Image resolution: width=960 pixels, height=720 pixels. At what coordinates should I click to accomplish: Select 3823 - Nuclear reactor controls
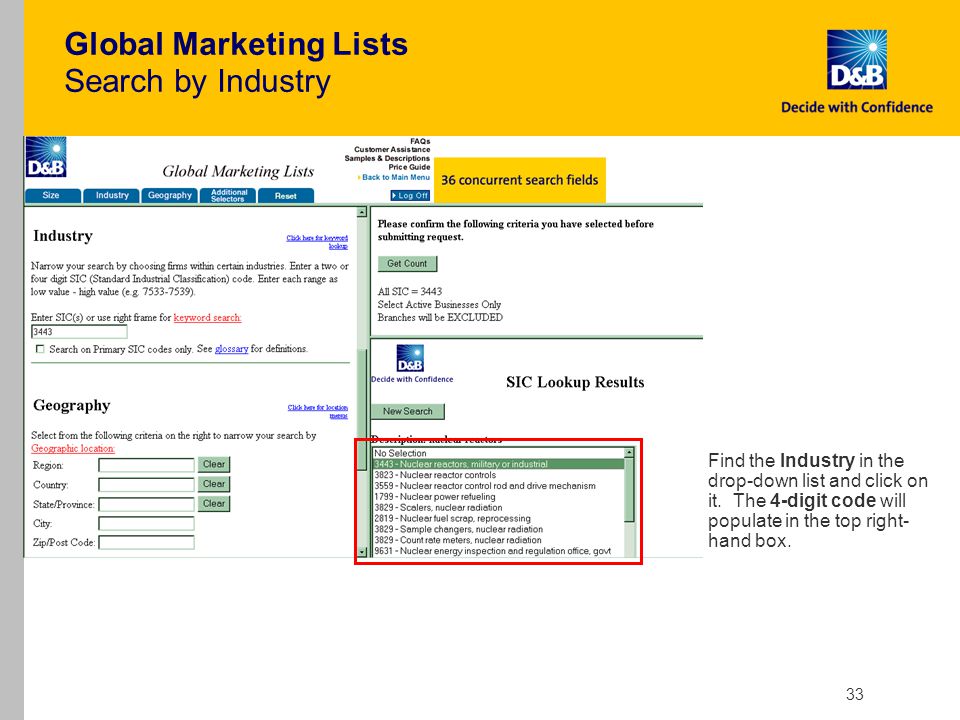(498, 475)
